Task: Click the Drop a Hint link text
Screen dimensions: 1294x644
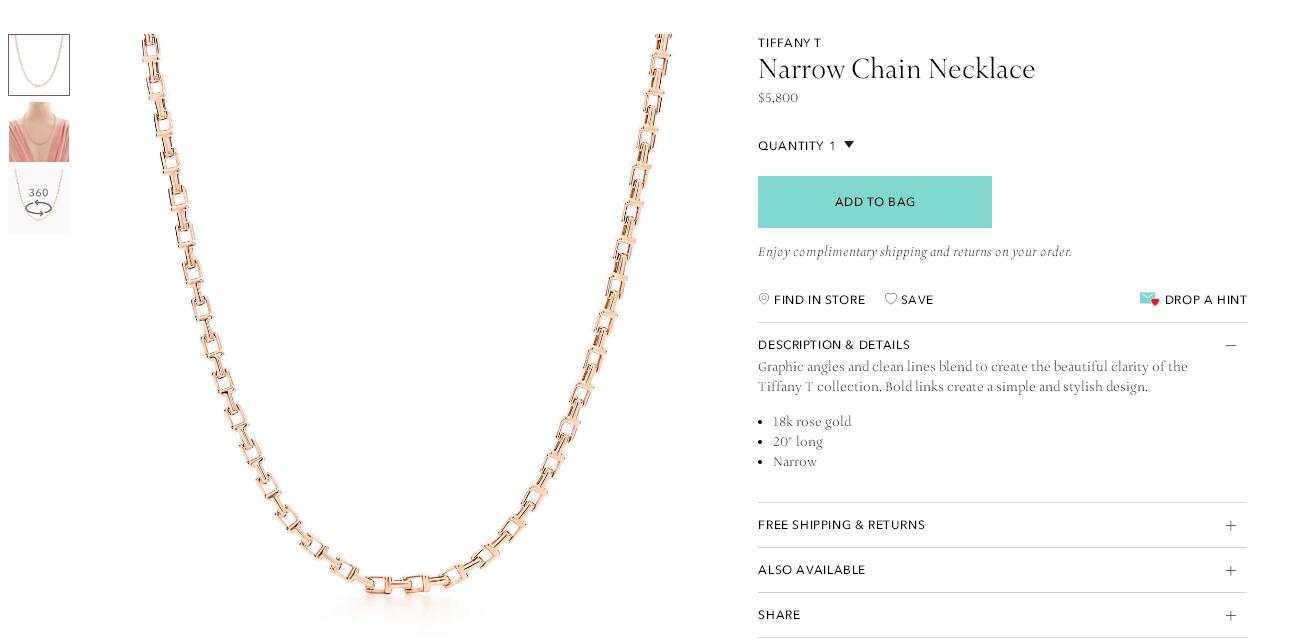Action: coord(1205,300)
